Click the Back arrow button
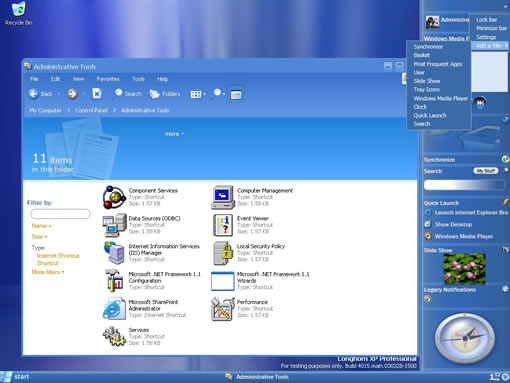The width and height of the screenshot is (510, 383). (x=41, y=94)
